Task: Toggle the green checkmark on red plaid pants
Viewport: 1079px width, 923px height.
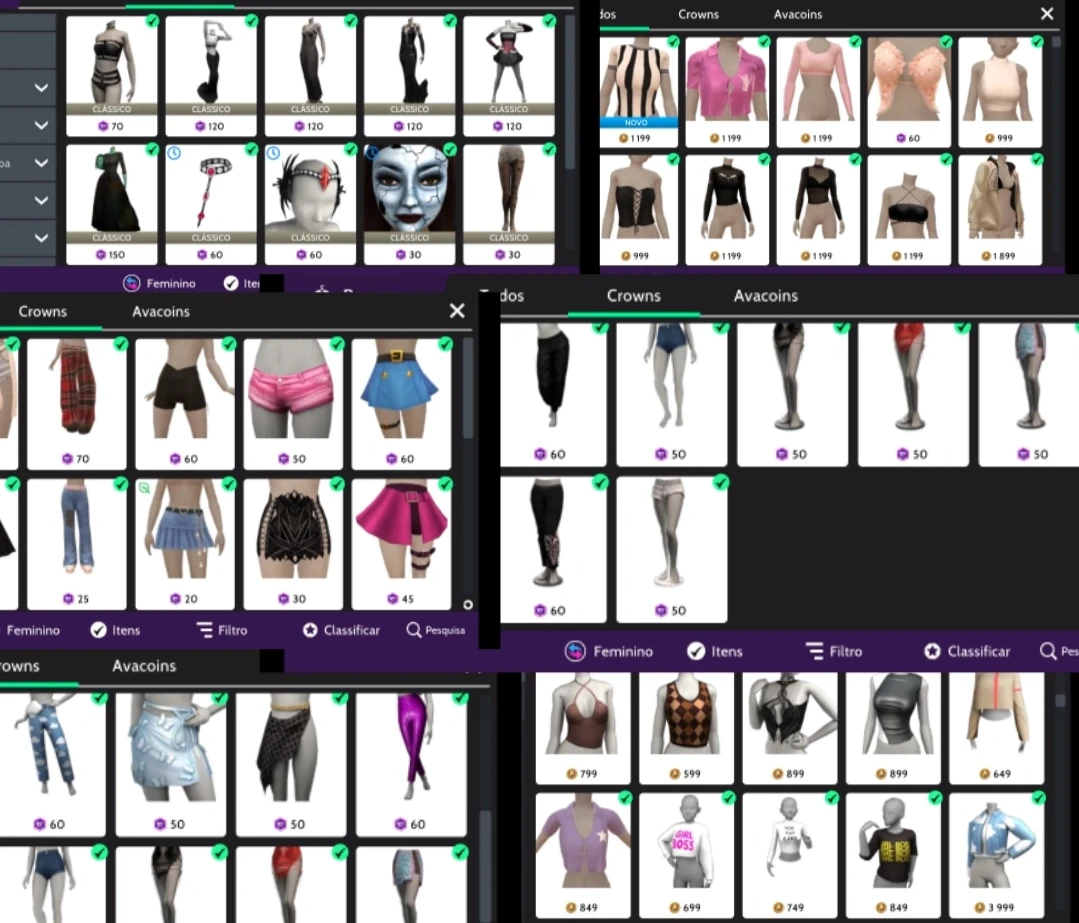Action: click(x=120, y=344)
